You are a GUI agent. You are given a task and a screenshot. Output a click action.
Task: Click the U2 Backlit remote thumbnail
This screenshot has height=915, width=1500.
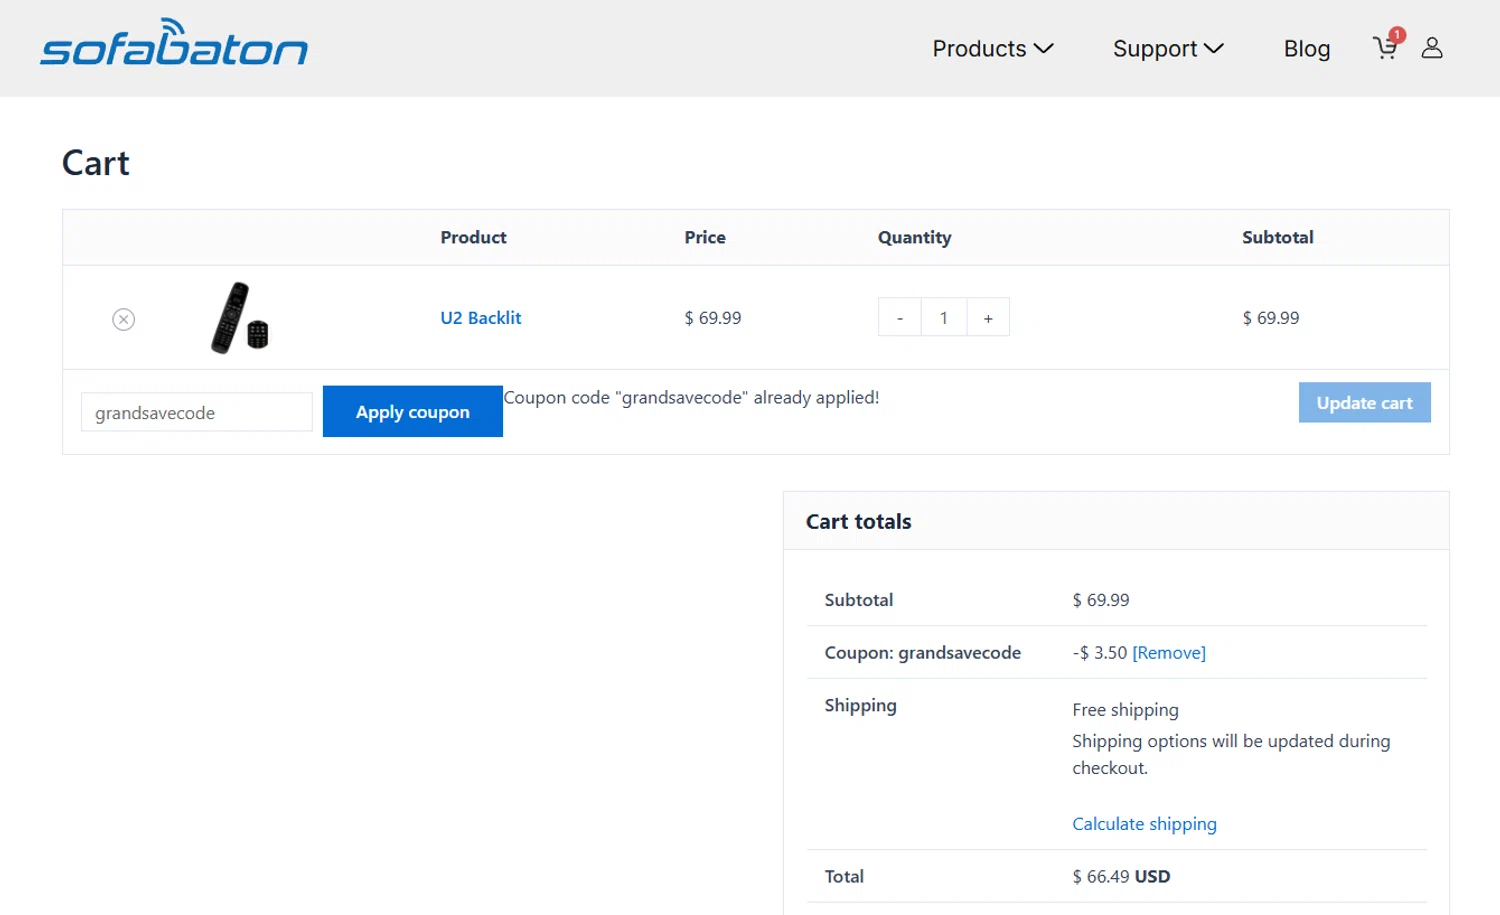click(x=240, y=318)
